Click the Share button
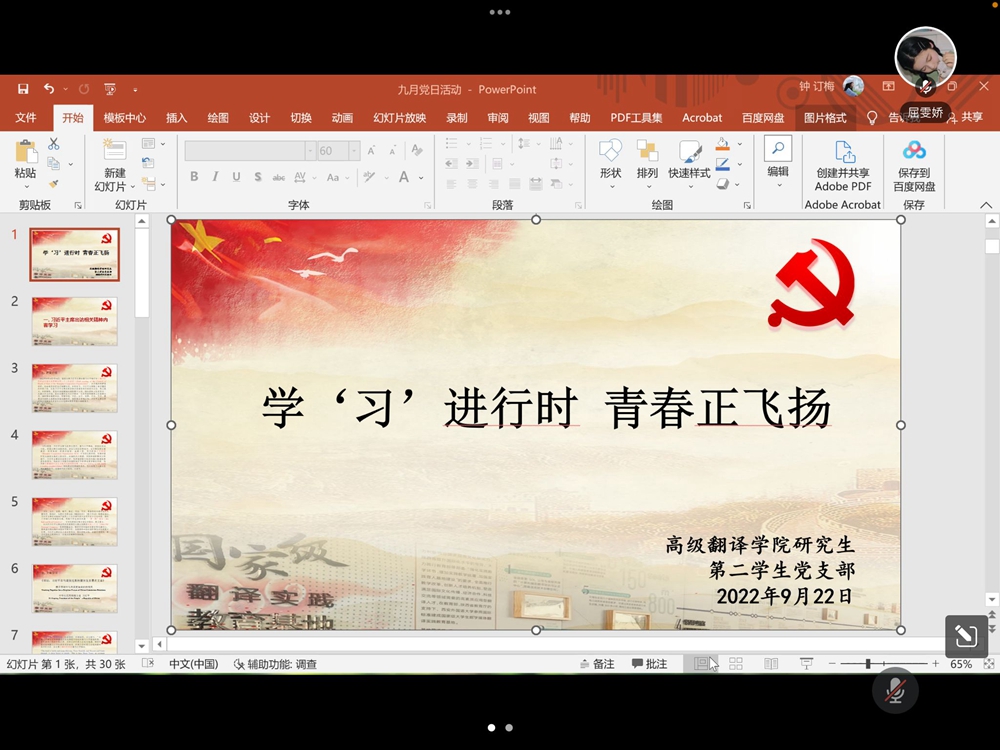Viewport: 1000px width, 750px height. point(964,118)
